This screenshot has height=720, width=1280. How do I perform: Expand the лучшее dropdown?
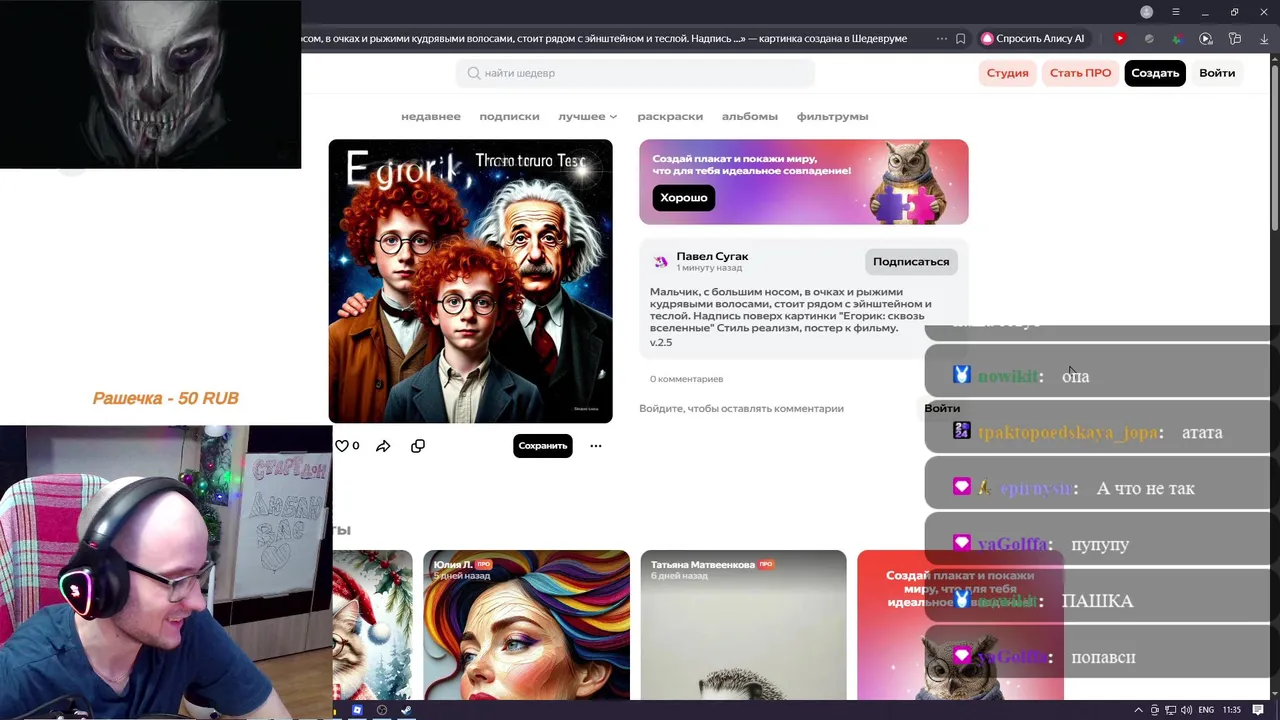(587, 116)
